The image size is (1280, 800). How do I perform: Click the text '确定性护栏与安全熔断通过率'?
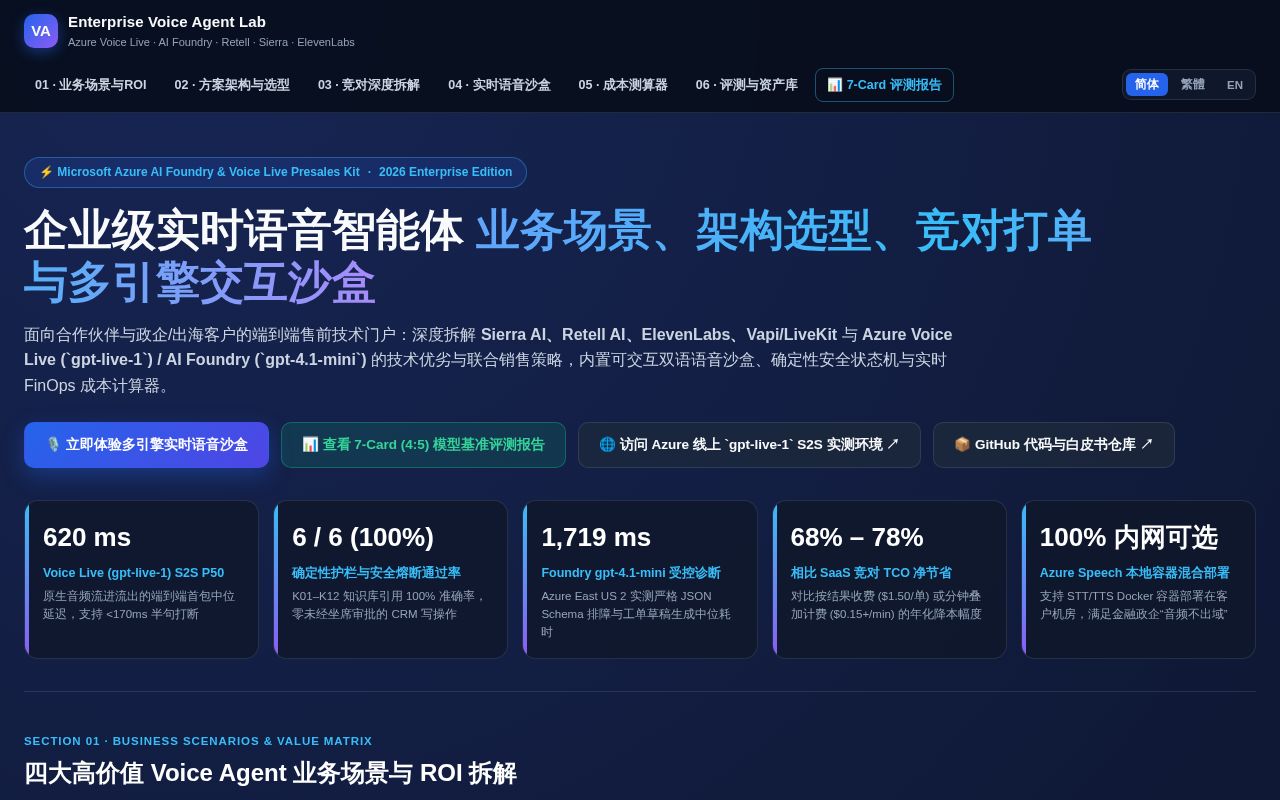pos(376,573)
